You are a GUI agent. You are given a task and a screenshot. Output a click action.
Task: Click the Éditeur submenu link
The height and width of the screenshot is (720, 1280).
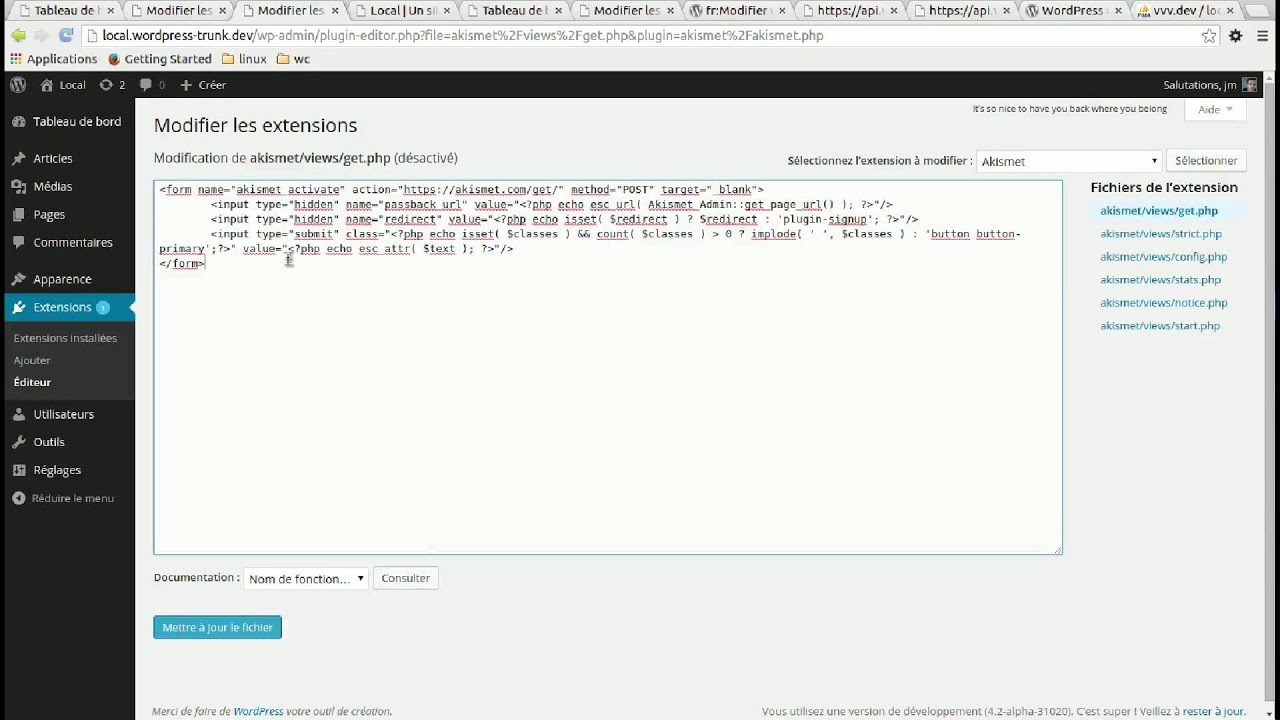tap(32, 382)
